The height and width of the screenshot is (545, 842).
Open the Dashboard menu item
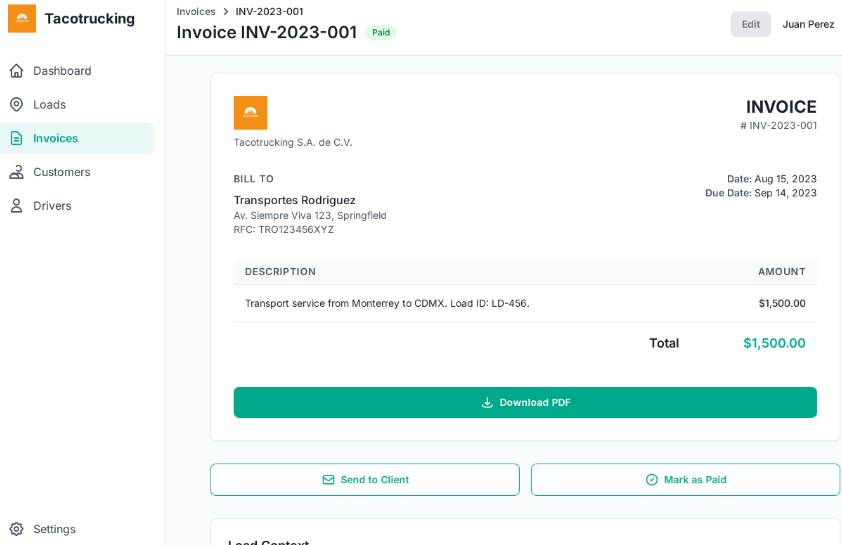click(62, 71)
